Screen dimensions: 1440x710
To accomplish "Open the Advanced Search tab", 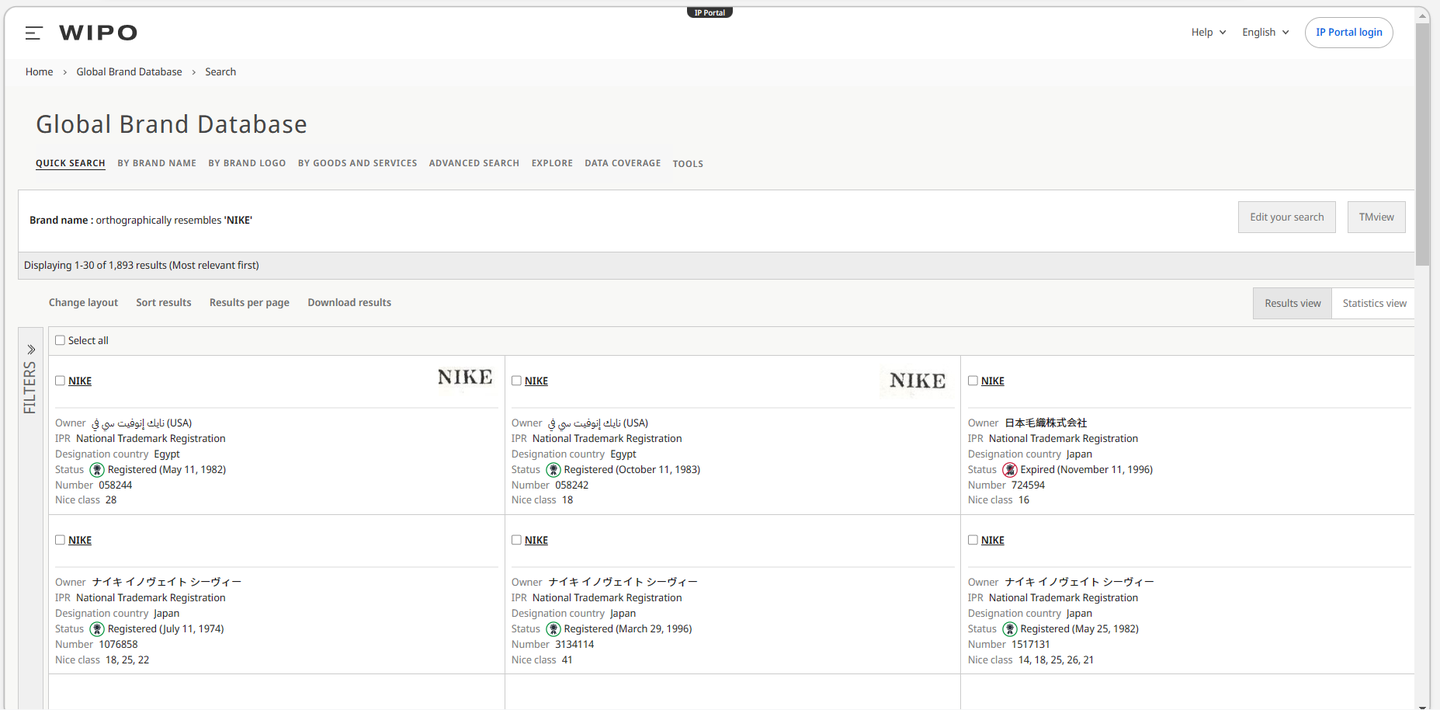I will (474, 163).
